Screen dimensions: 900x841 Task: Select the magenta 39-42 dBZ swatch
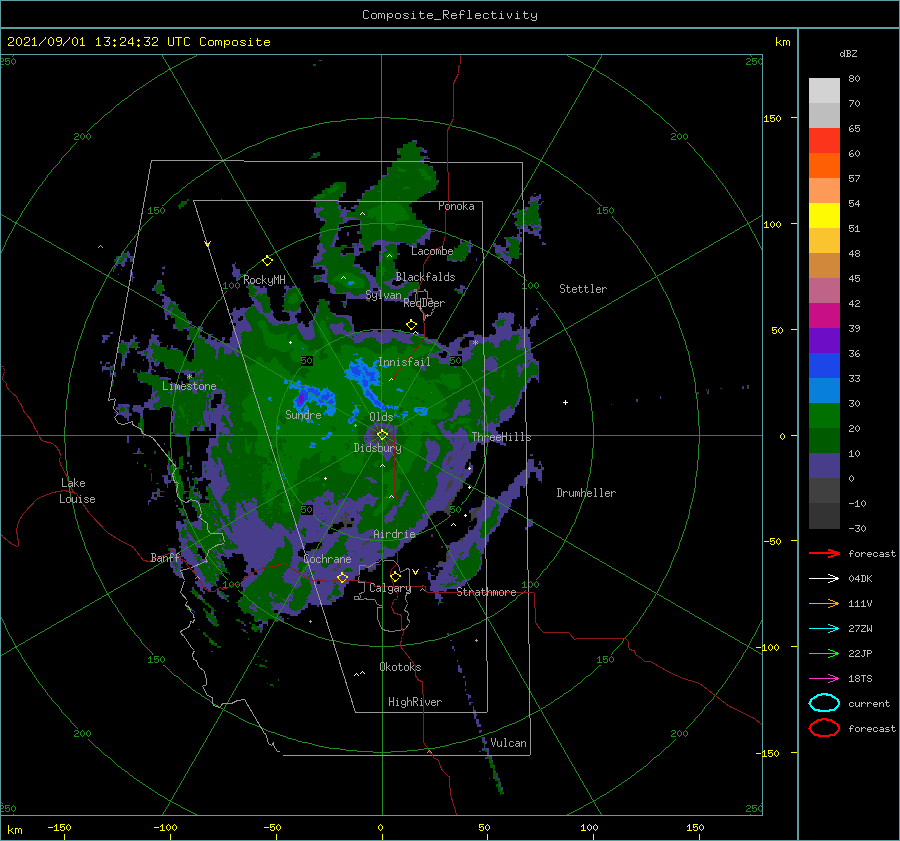(x=824, y=316)
